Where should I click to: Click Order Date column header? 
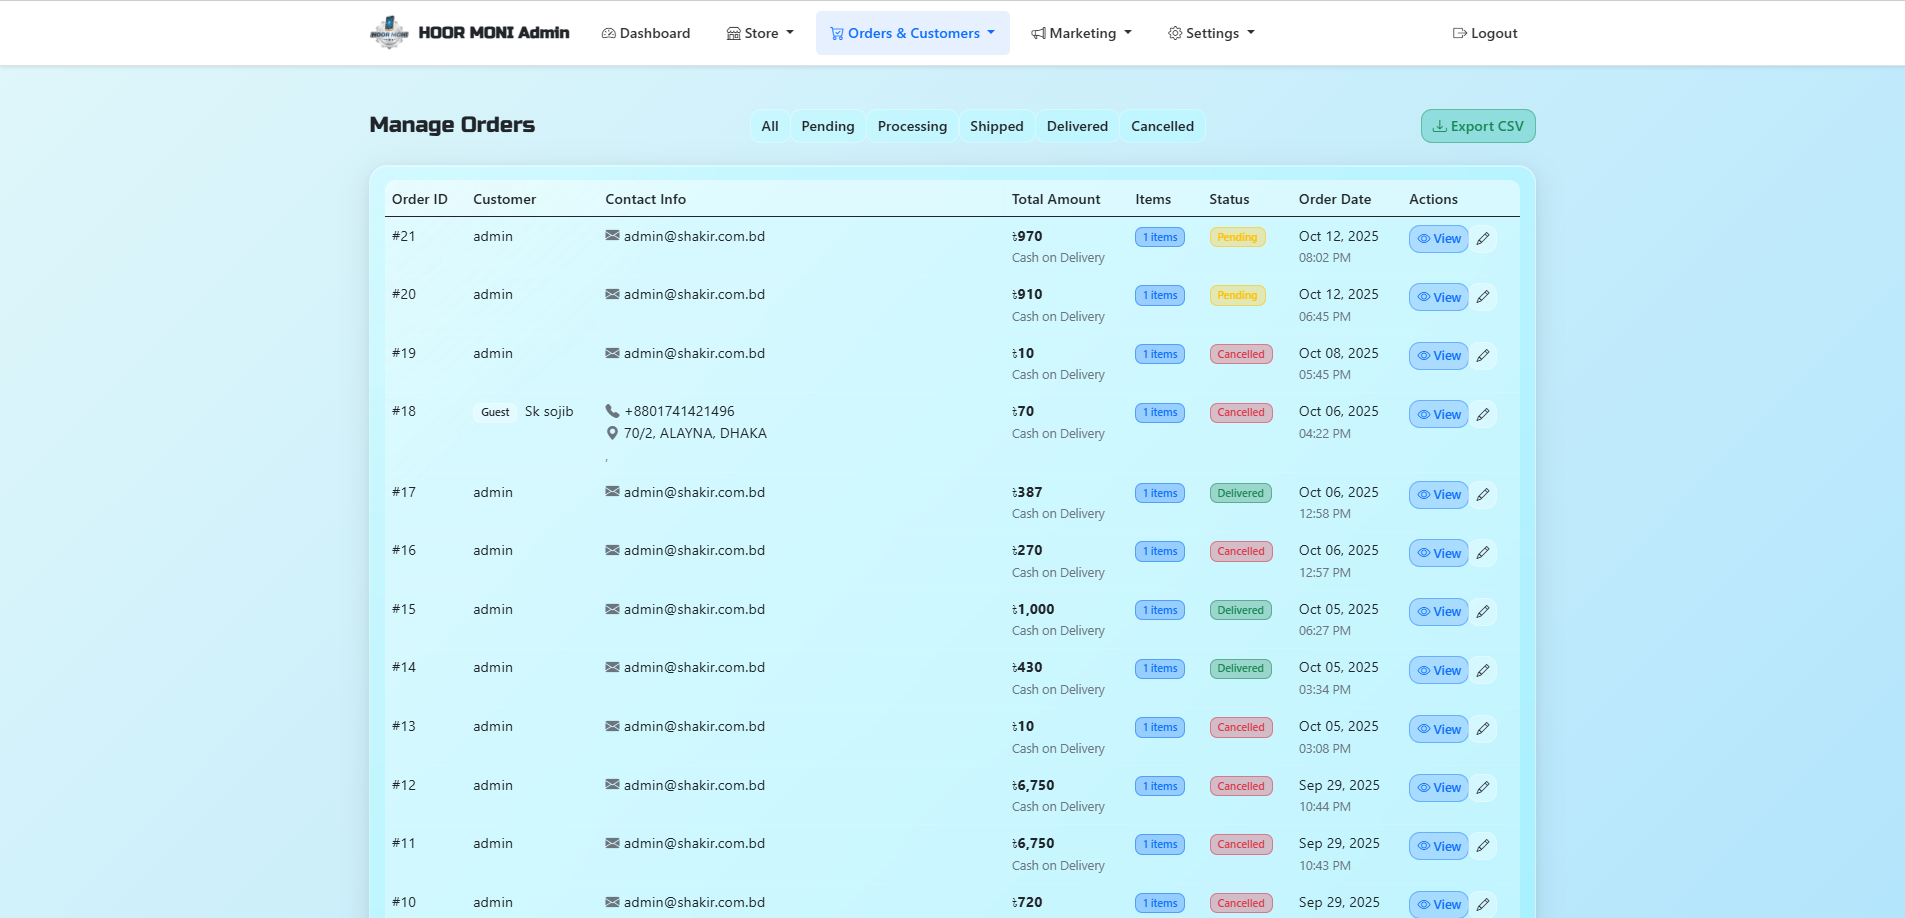1335,199
